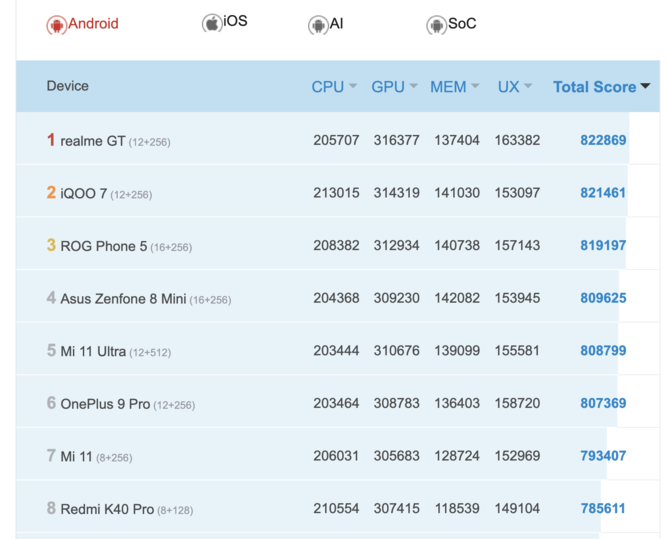Select Mi 11 Ultra UX score 155581
The image size is (670, 539).
(x=517, y=350)
